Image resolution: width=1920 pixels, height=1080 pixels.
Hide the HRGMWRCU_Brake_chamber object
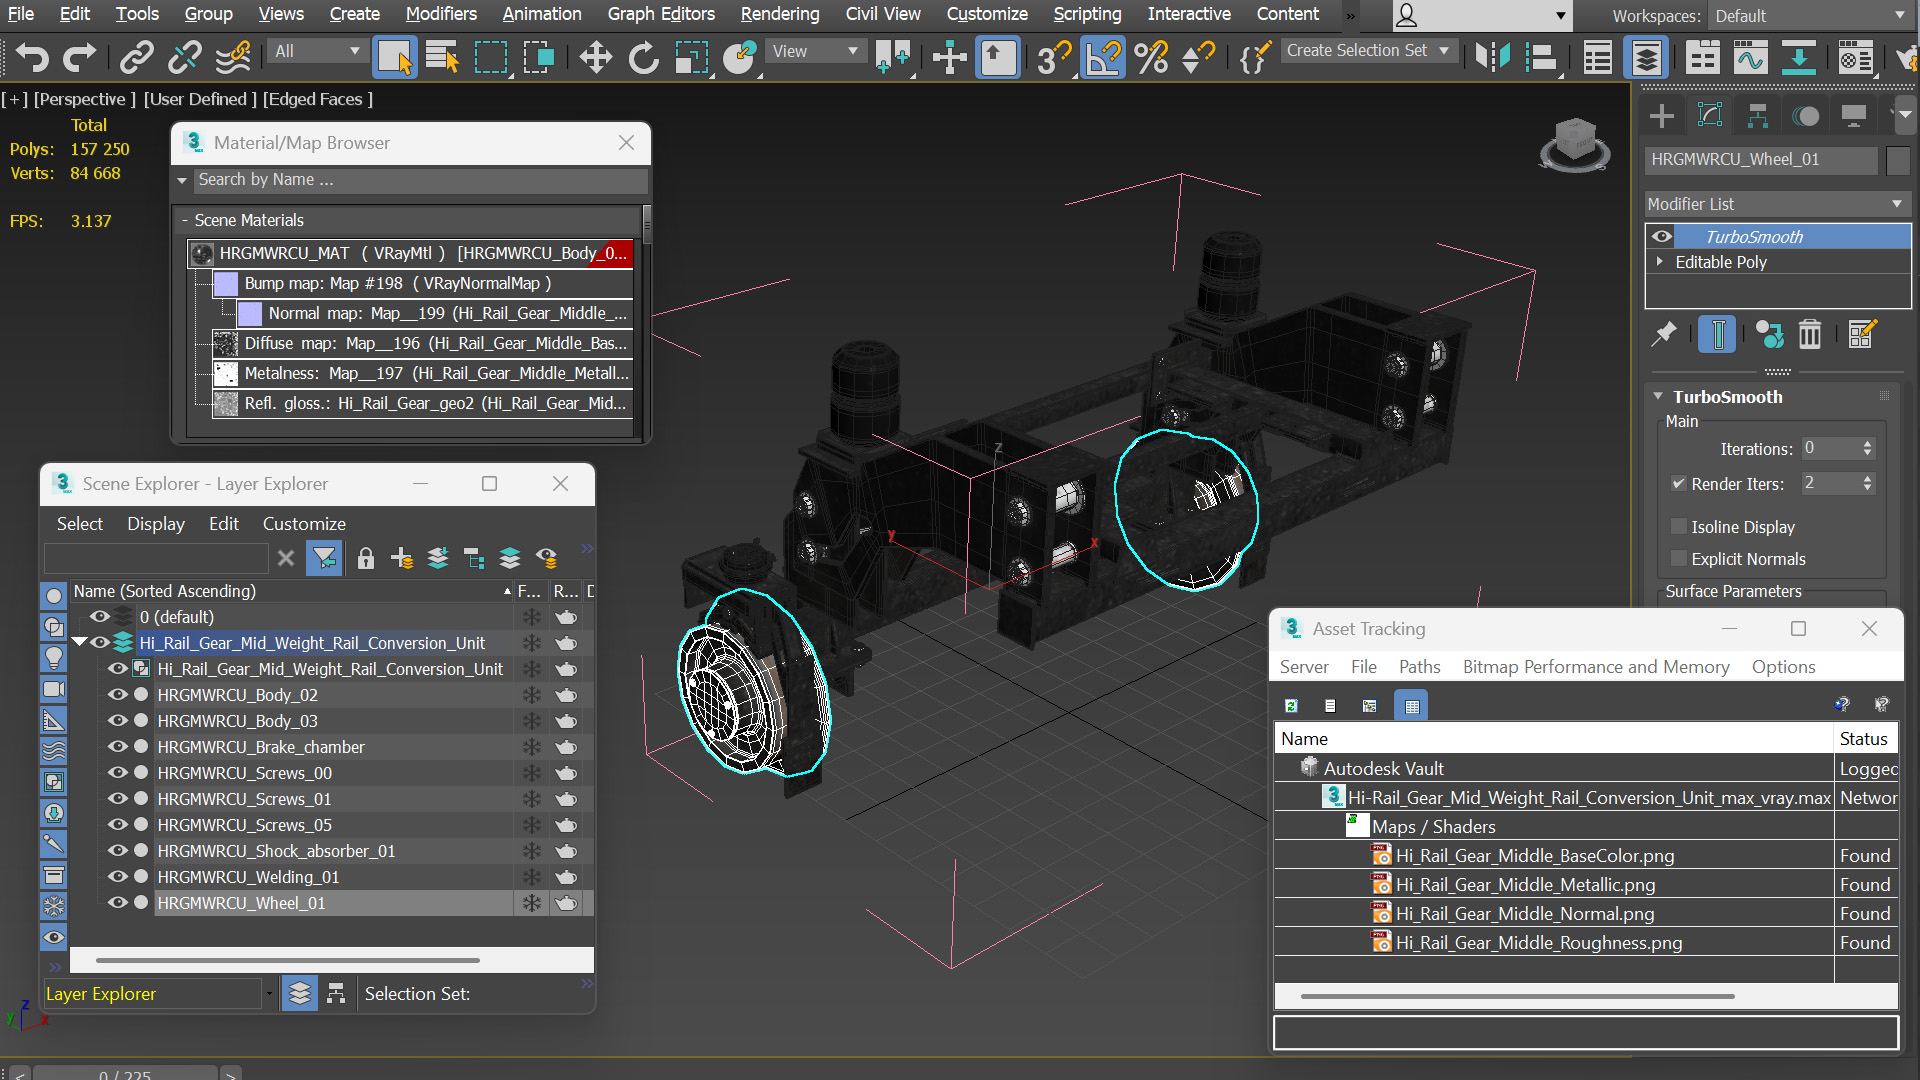click(x=118, y=747)
